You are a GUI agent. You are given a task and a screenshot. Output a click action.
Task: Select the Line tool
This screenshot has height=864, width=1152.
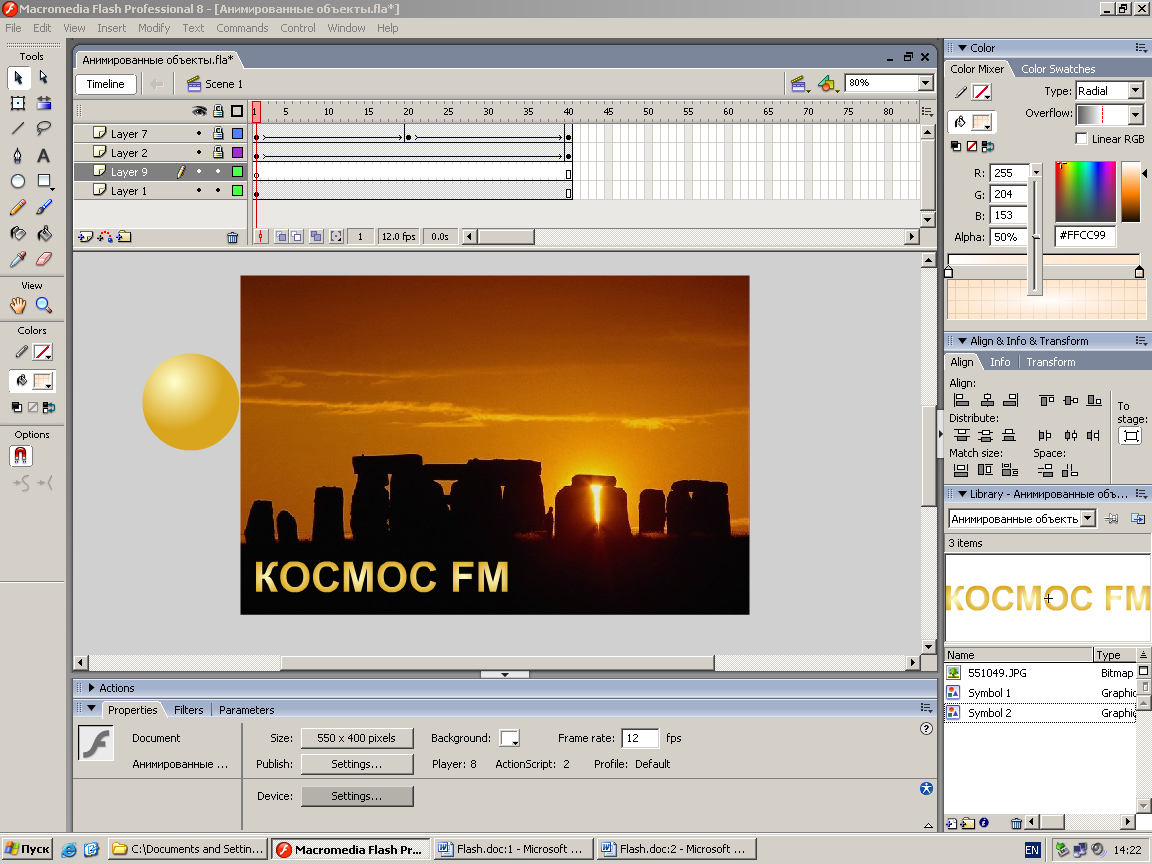(18, 129)
